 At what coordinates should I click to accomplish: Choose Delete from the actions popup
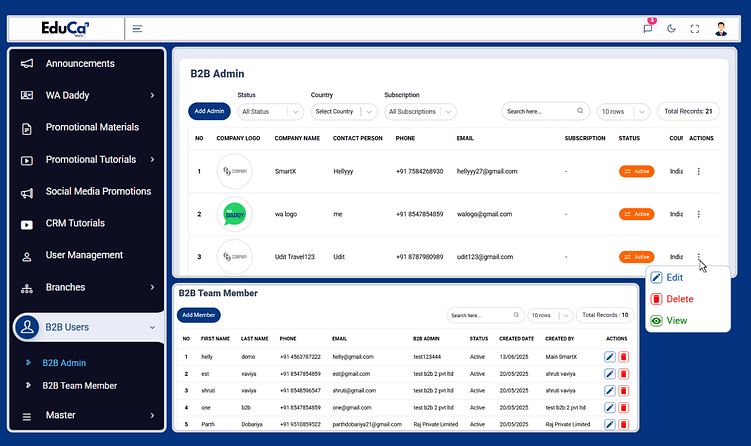click(x=678, y=299)
